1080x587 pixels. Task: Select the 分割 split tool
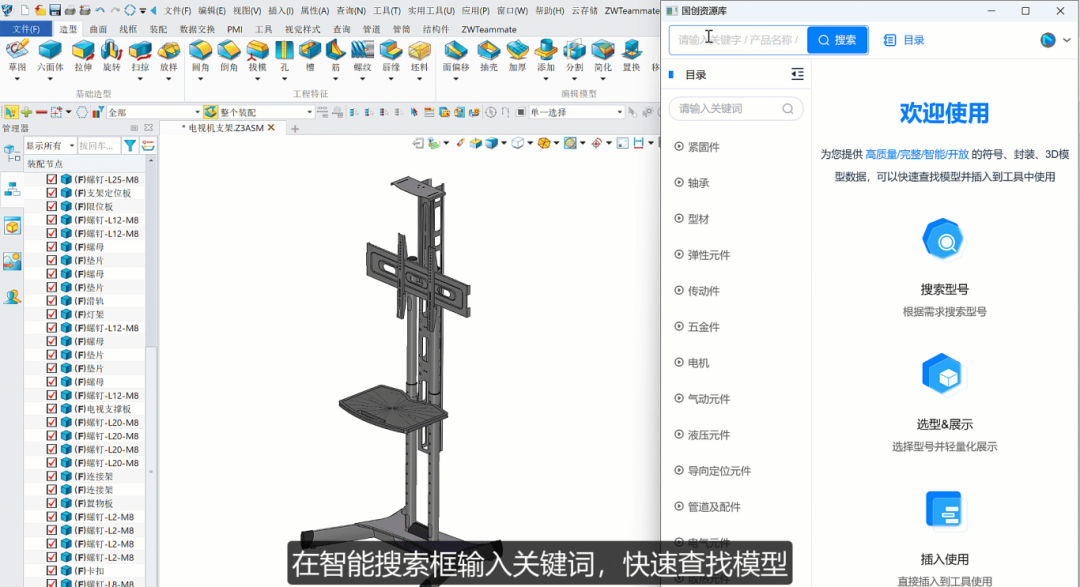coord(574,56)
